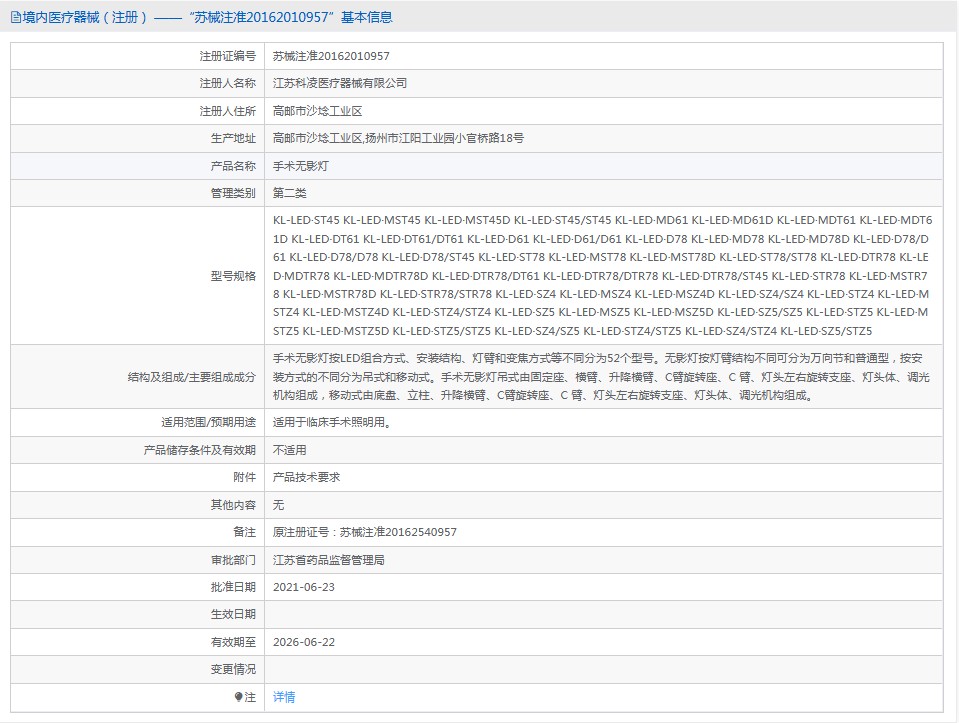The height and width of the screenshot is (723, 959).
Task: Click the approval date 2021-06-23
Action: click(304, 587)
